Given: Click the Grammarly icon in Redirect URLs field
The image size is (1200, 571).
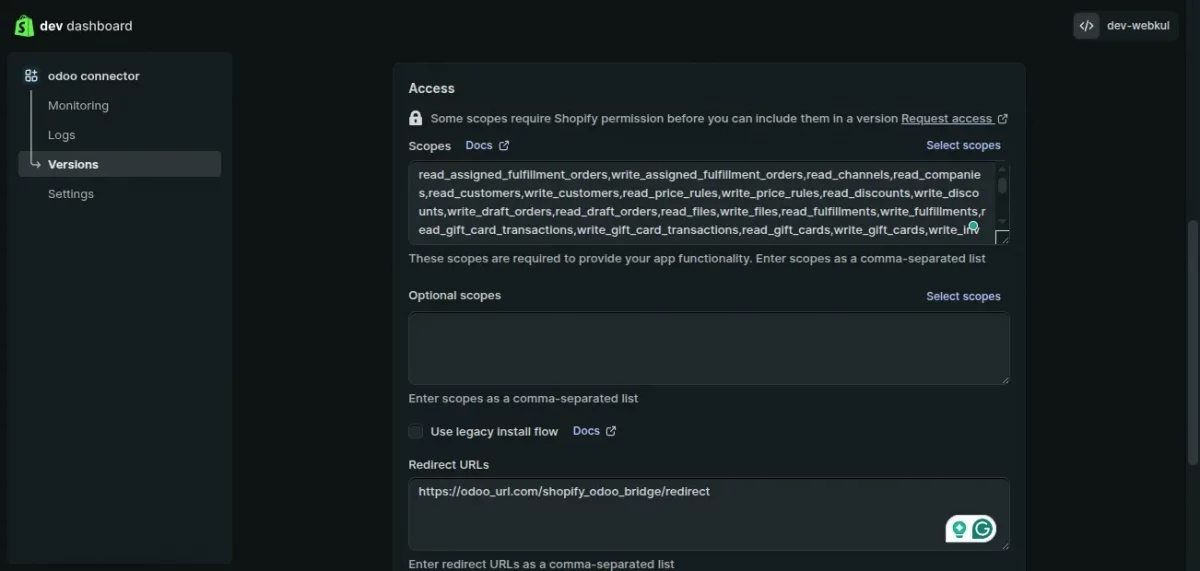Looking at the screenshot, I should pos(983,529).
